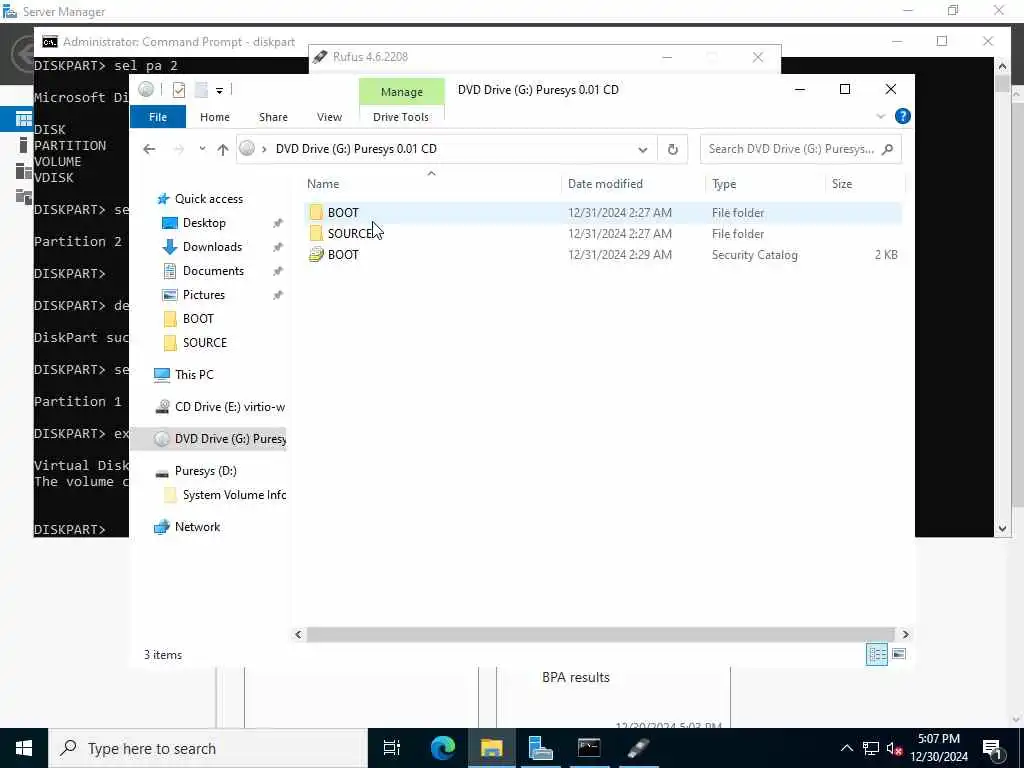The height and width of the screenshot is (768, 1024).
Task: Sort by the Name column header
Action: [323, 184]
